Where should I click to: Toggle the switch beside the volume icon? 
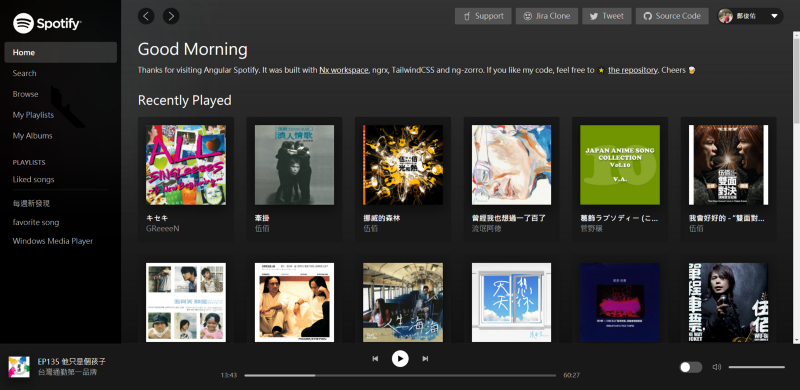pyautogui.click(x=691, y=367)
